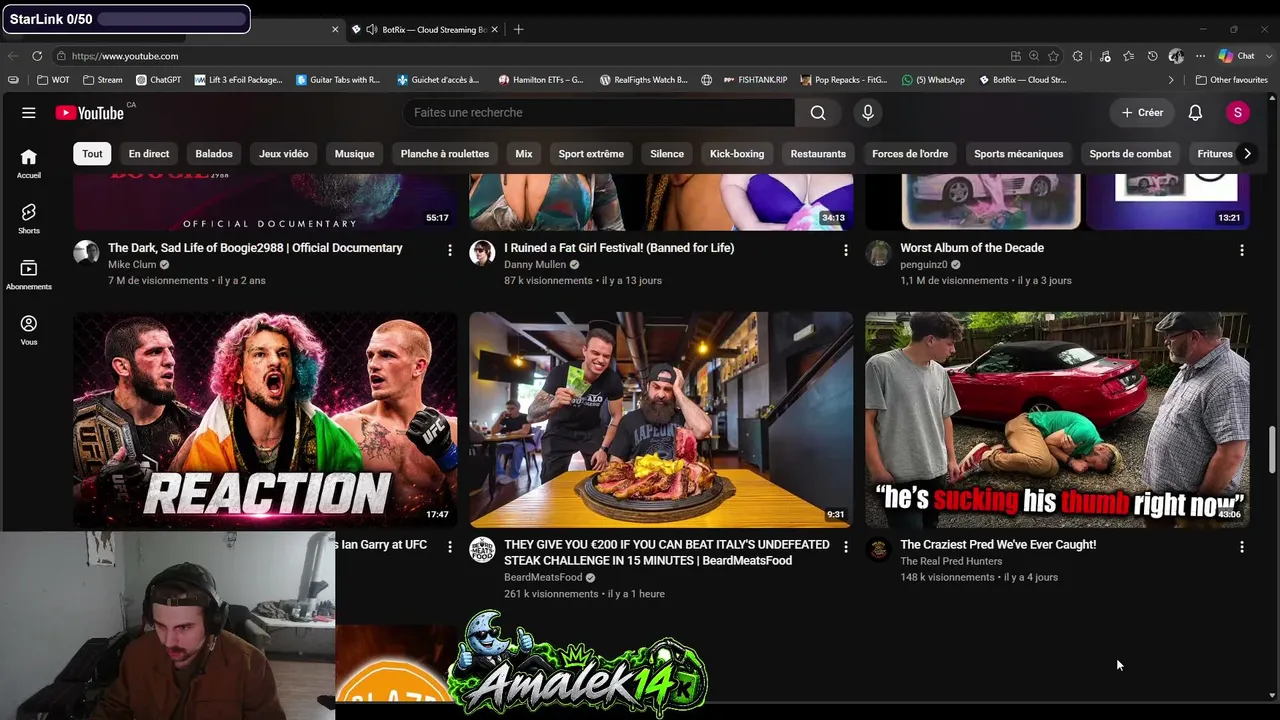1280x720 pixels.
Task: Open the Mike Clum channel avatar
Action: tap(86, 252)
